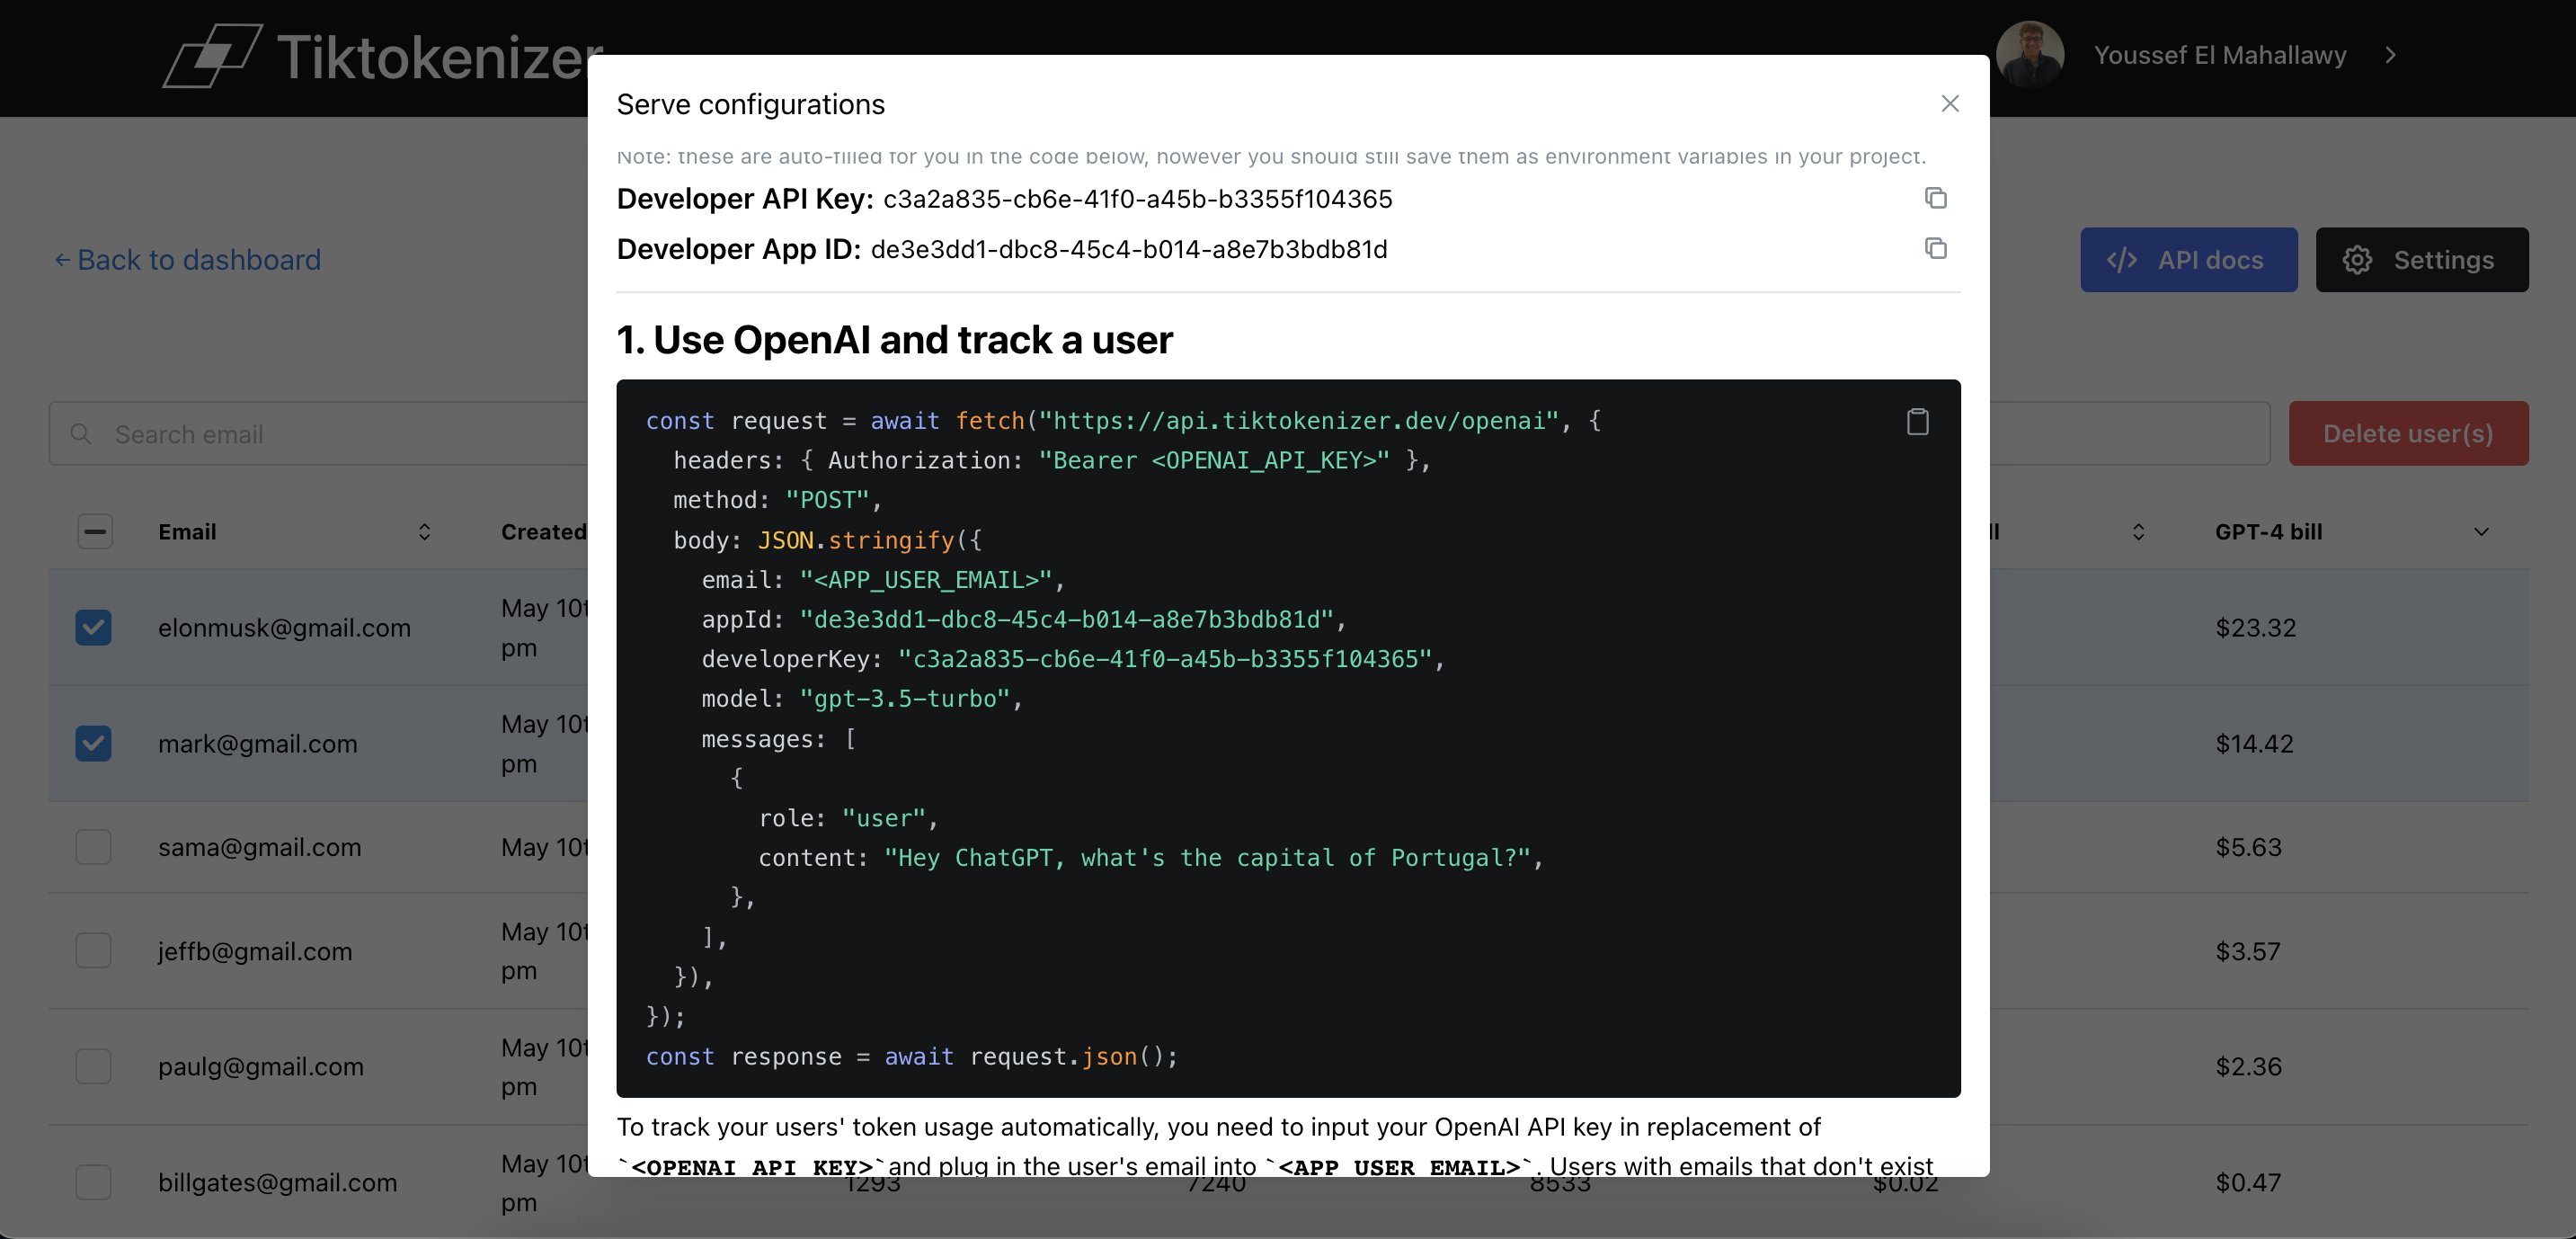Click Serve configurations dialog title
The width and height of the screenshot is (2576, 1239).
750,104
